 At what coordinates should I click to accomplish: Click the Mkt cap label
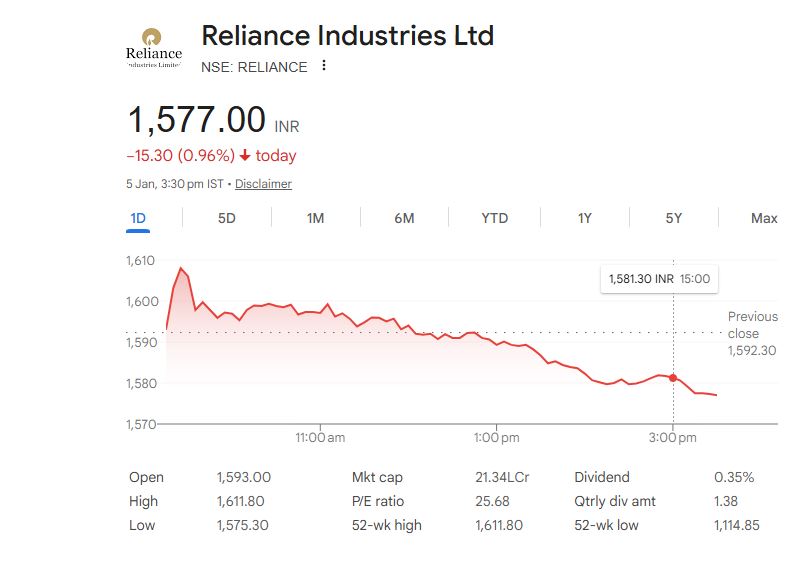pos(377,477)
